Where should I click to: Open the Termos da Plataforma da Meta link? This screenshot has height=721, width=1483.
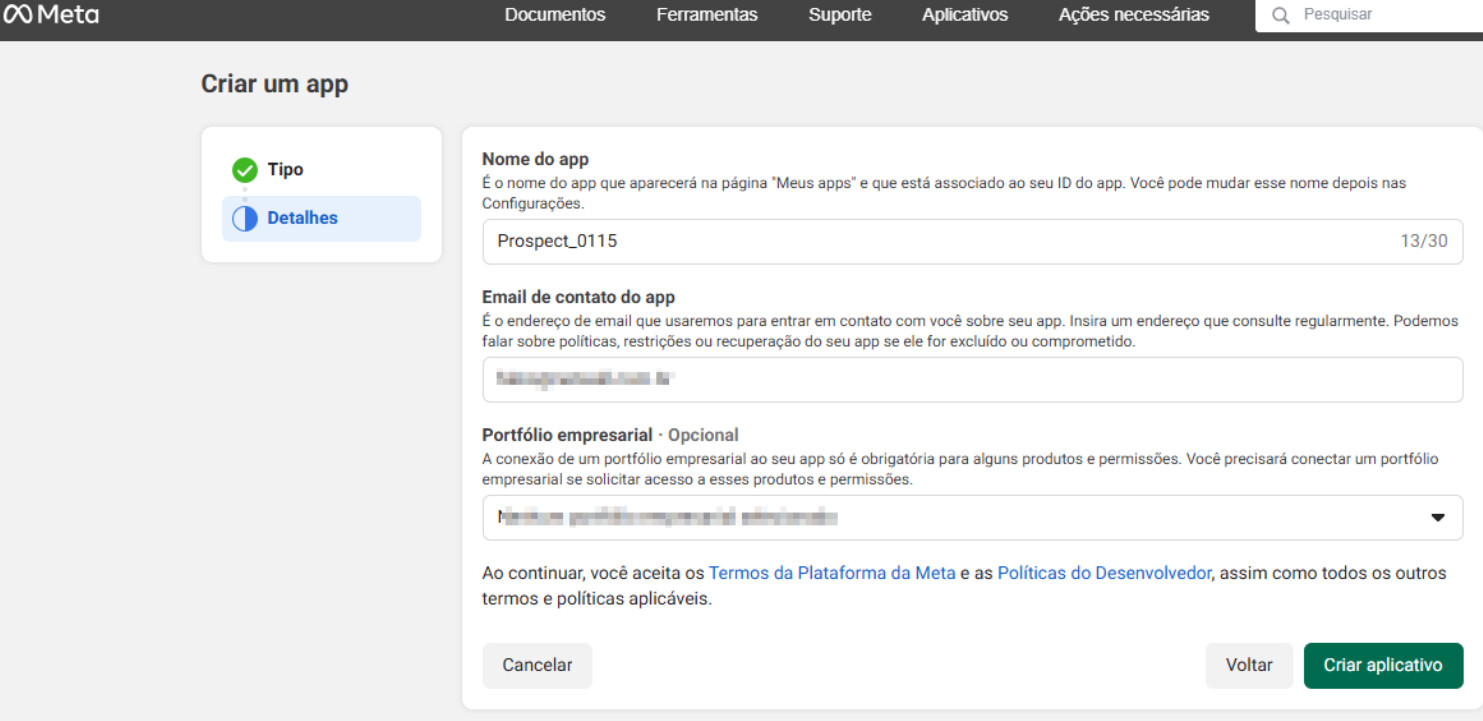coord(832,573)
